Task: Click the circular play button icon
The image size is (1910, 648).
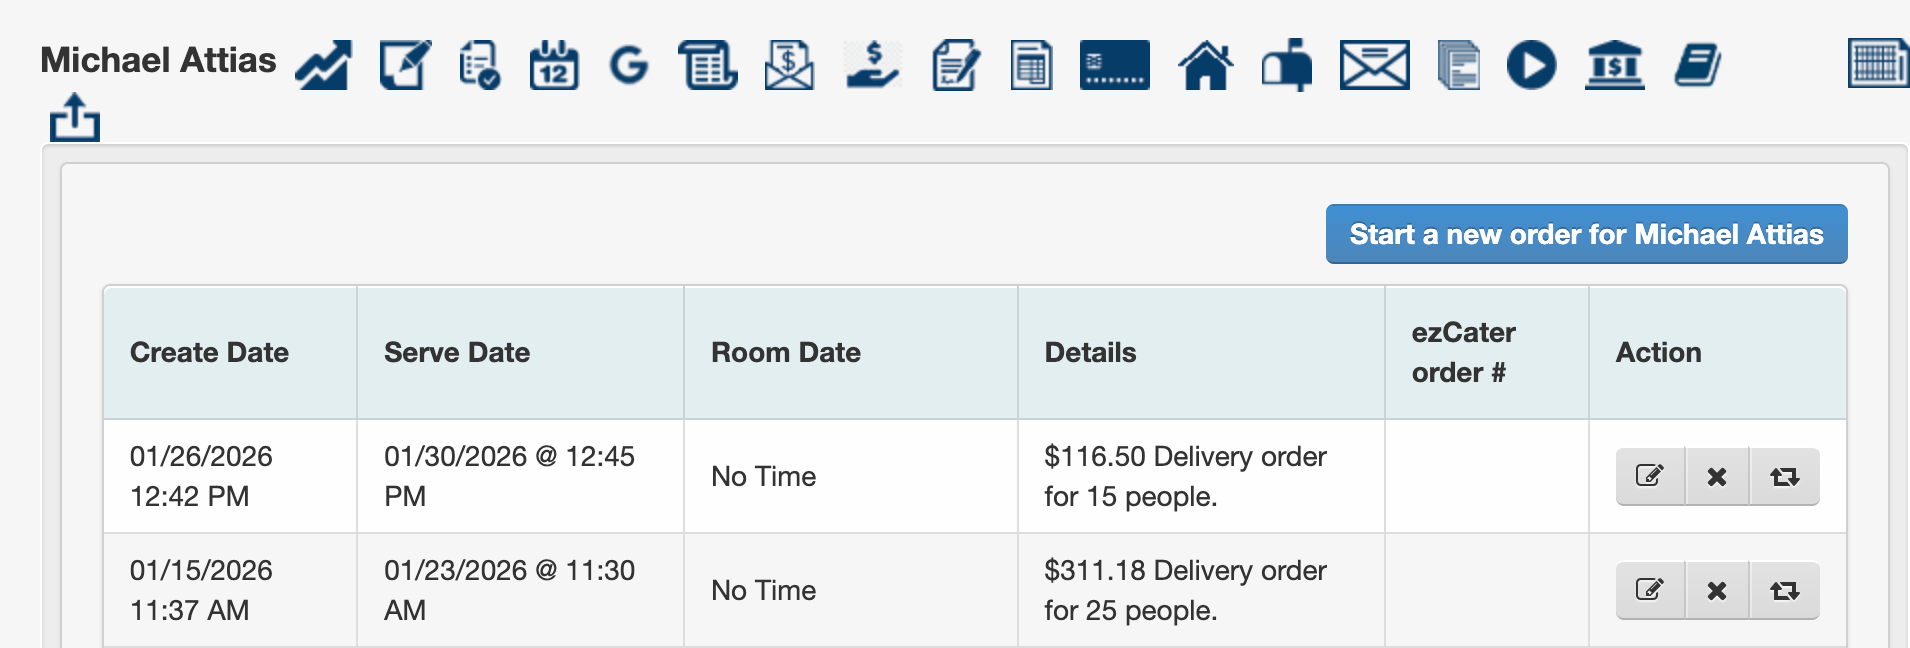Action: [x=1531, y=66]
